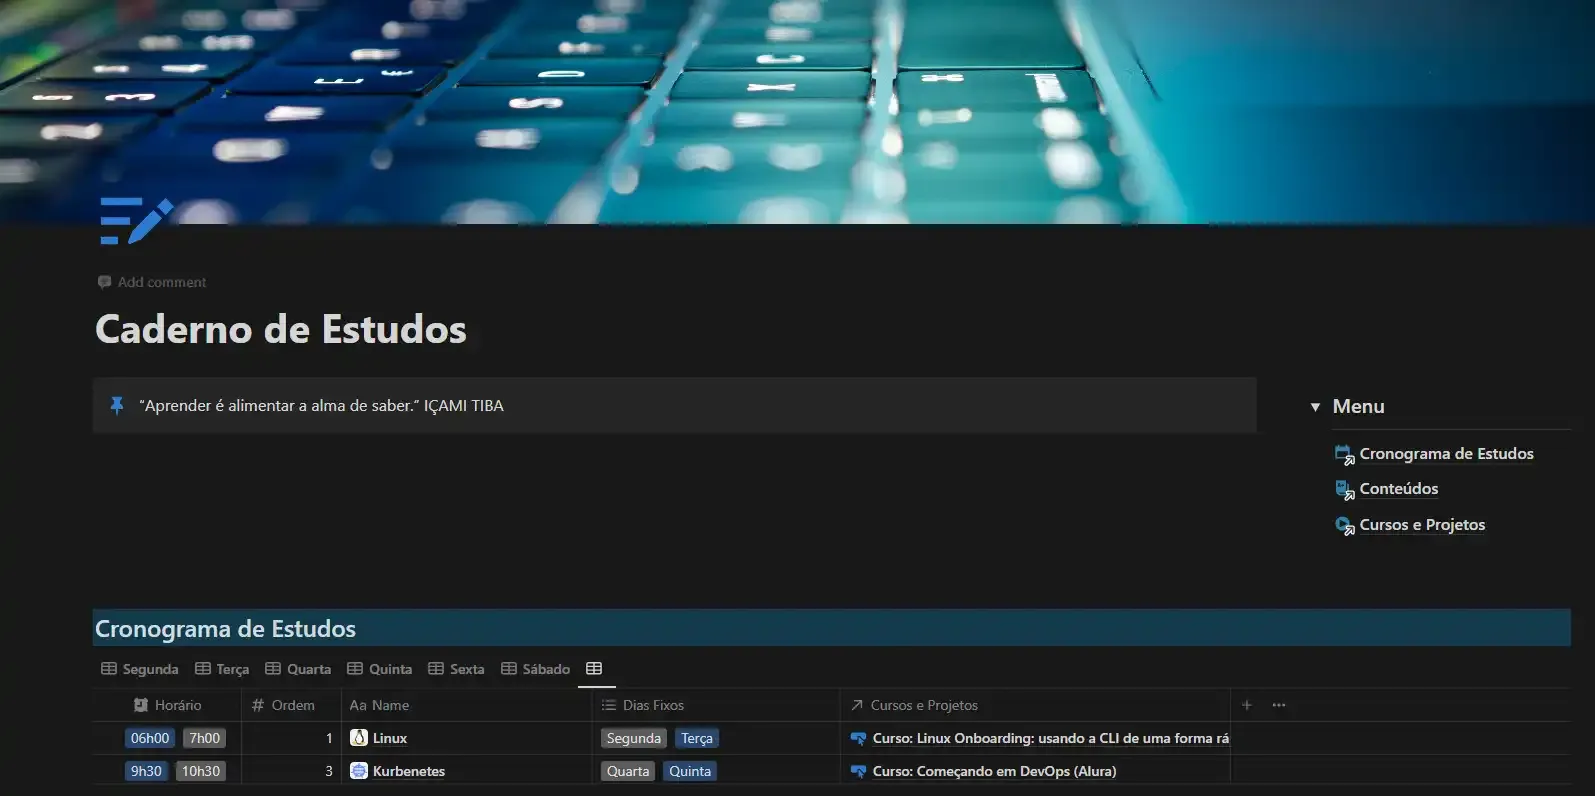This screenshot has width=1595, height=796.
Task: Open the untitled table view icon tab
Action: tap(594, 669)
